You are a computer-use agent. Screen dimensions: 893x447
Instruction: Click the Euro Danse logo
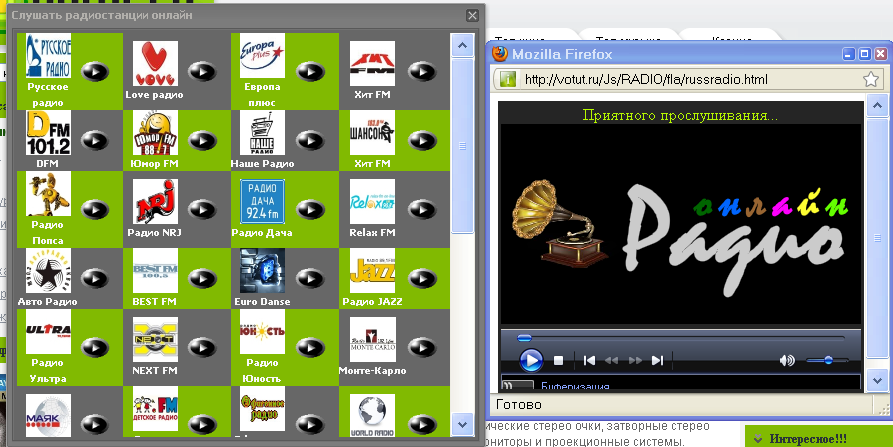pyautogui.click(x=263, y=270)
